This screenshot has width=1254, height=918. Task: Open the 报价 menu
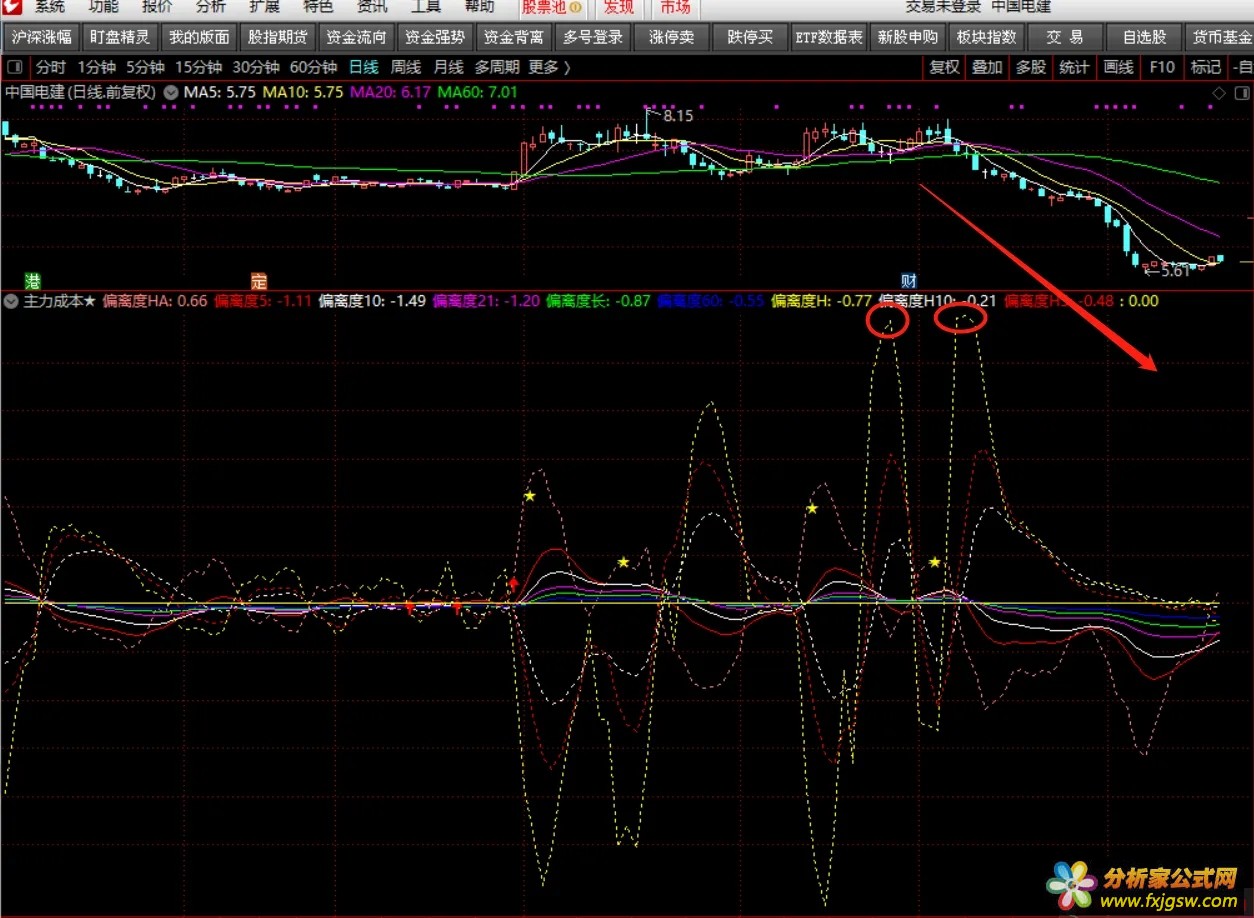tap(157, 6)
